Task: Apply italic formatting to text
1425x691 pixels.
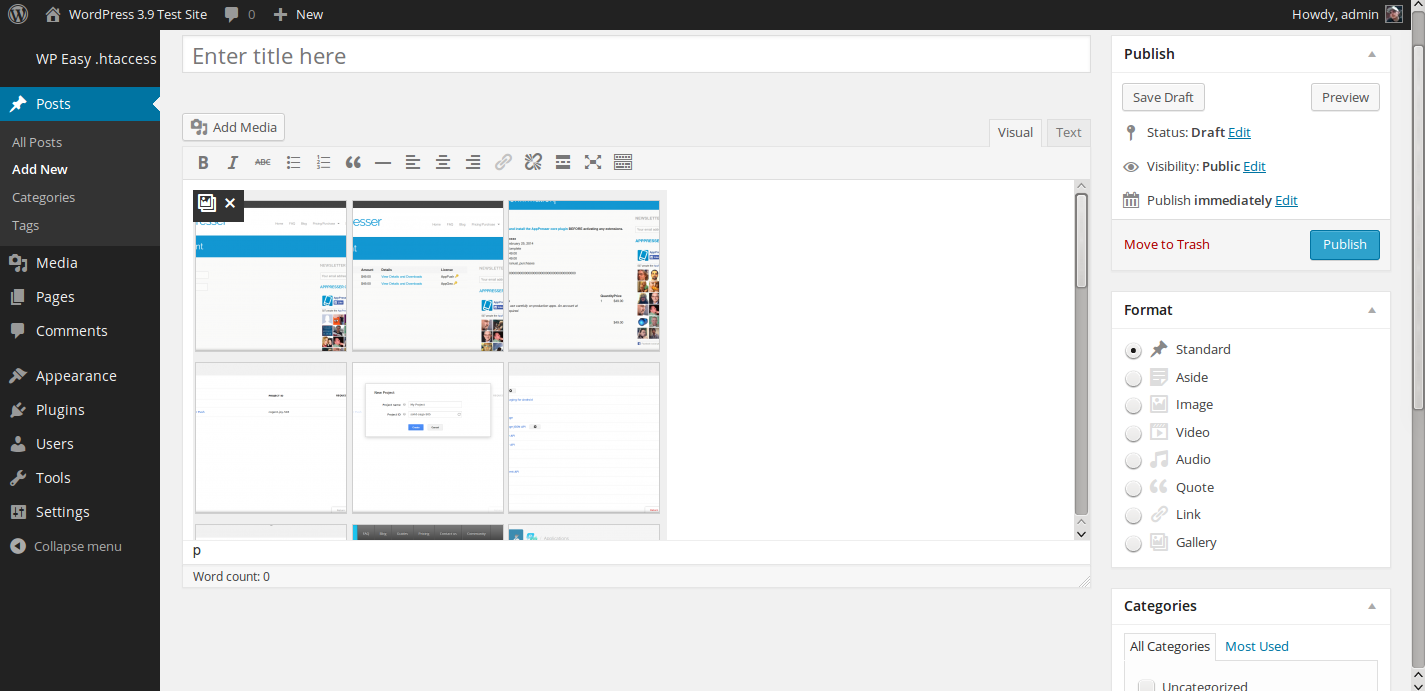Action: tap(232, 162)
